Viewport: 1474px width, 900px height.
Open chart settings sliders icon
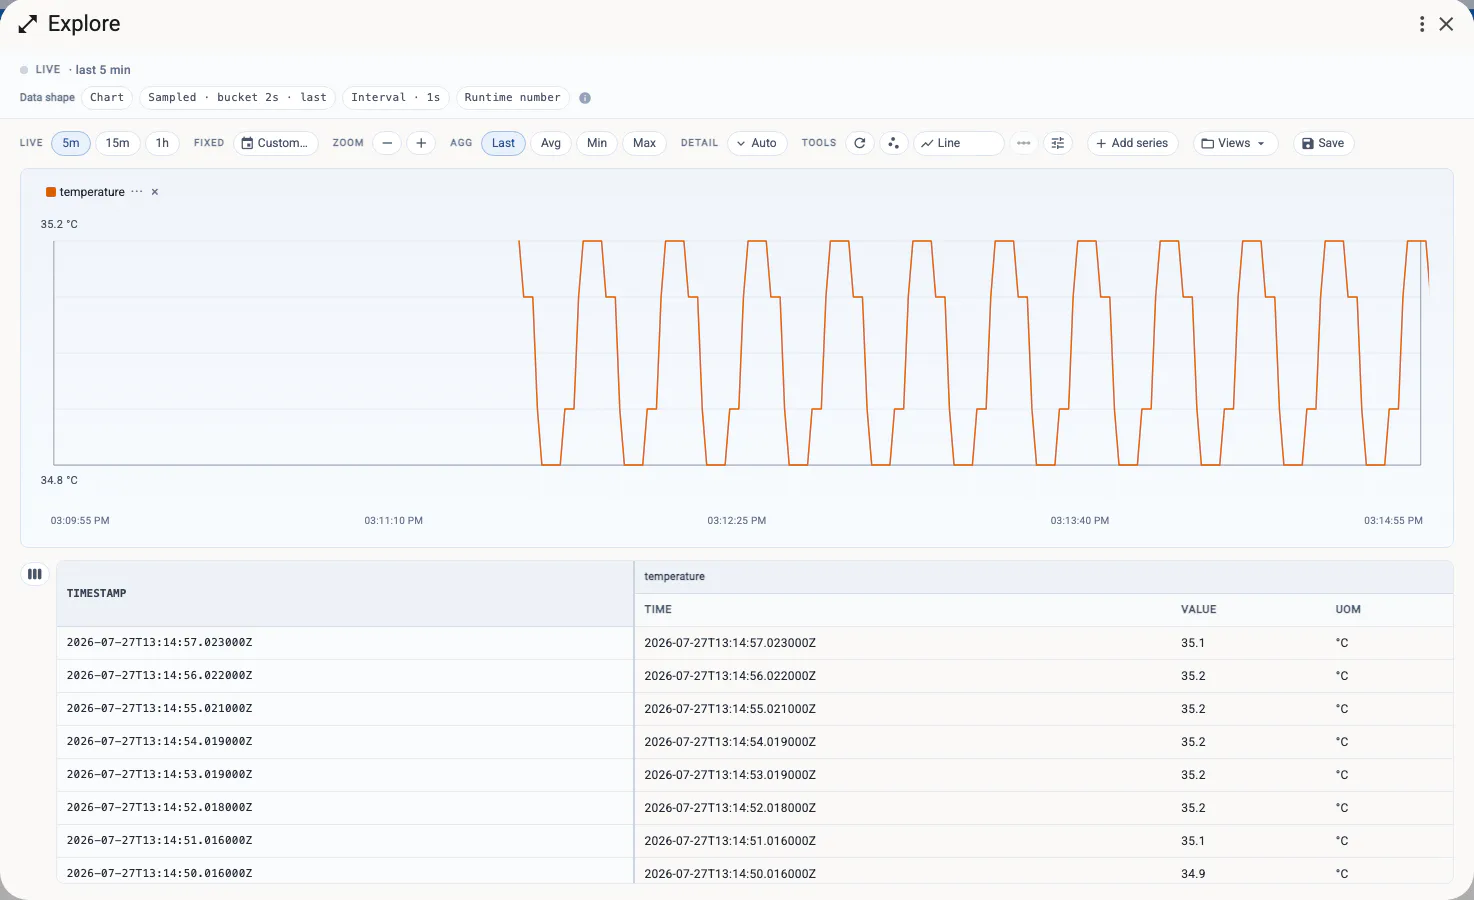point(1058,143)
